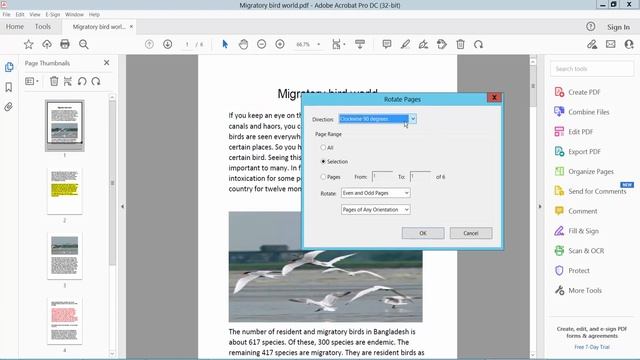Print the document using printer icon

(65, 44)
